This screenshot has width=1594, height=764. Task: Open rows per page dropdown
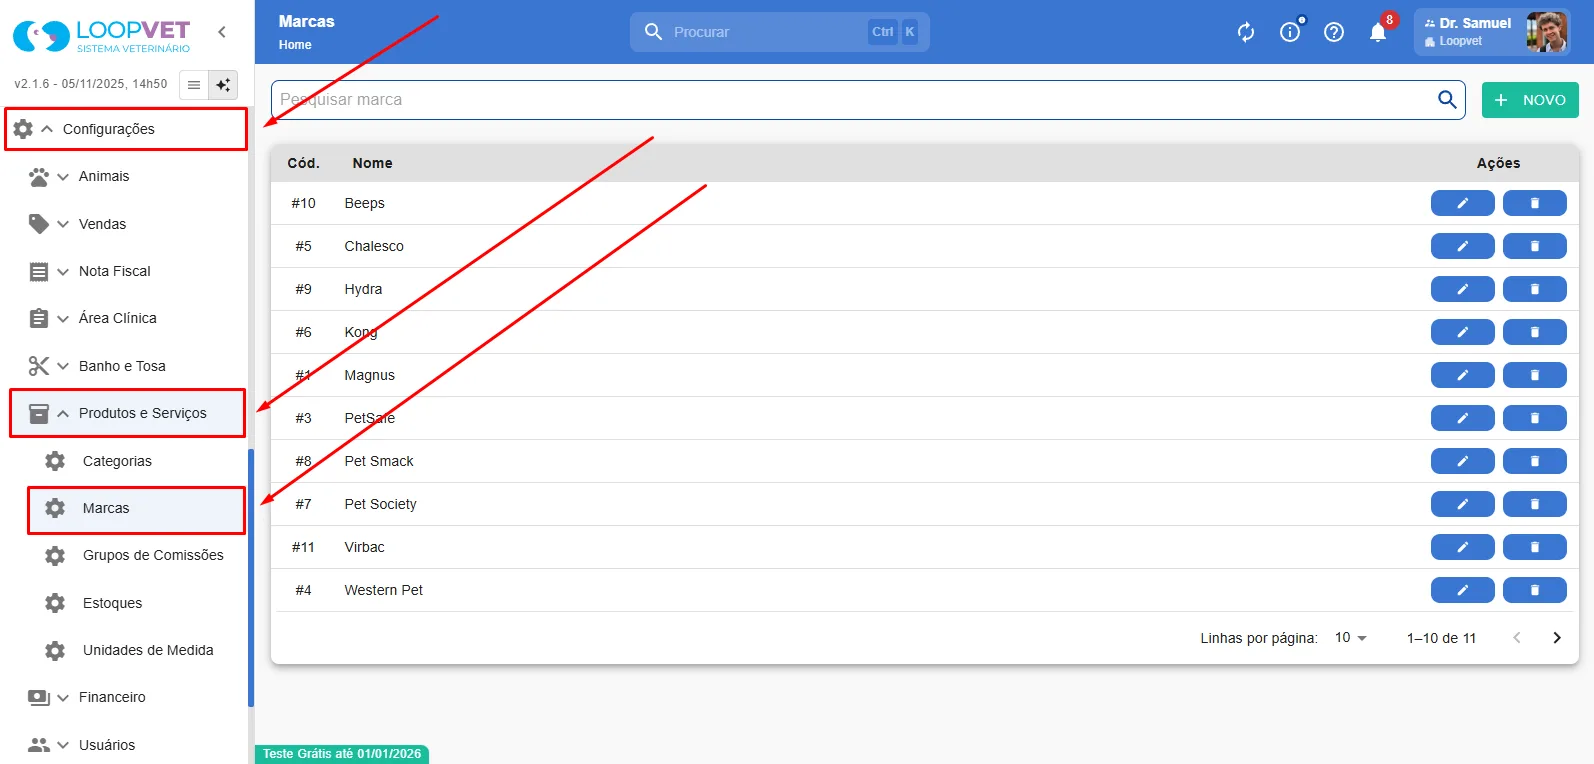click(x=1350, y=637)
